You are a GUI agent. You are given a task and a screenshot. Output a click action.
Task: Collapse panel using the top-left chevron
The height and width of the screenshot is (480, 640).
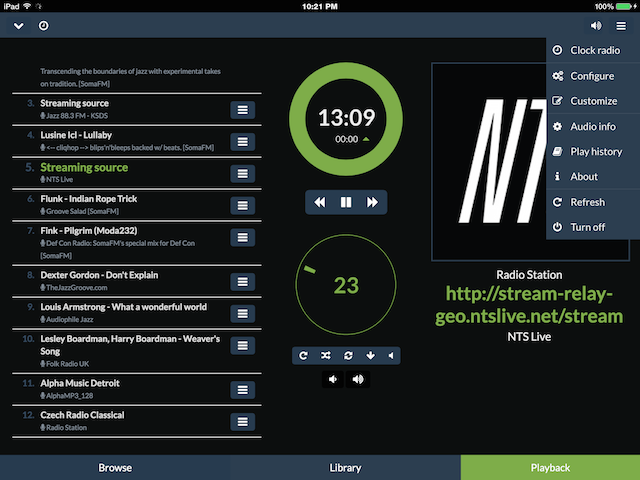tap(18, 26)
